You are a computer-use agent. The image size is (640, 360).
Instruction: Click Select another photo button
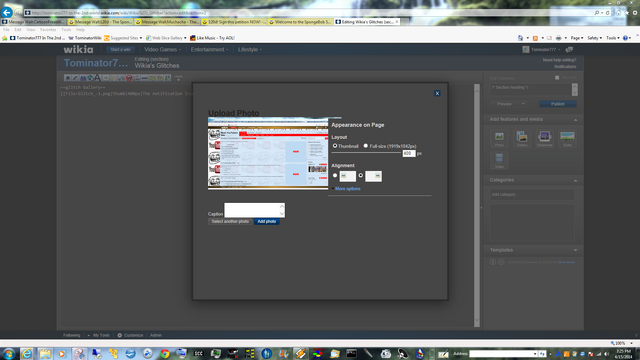click(x=230, y=221)
